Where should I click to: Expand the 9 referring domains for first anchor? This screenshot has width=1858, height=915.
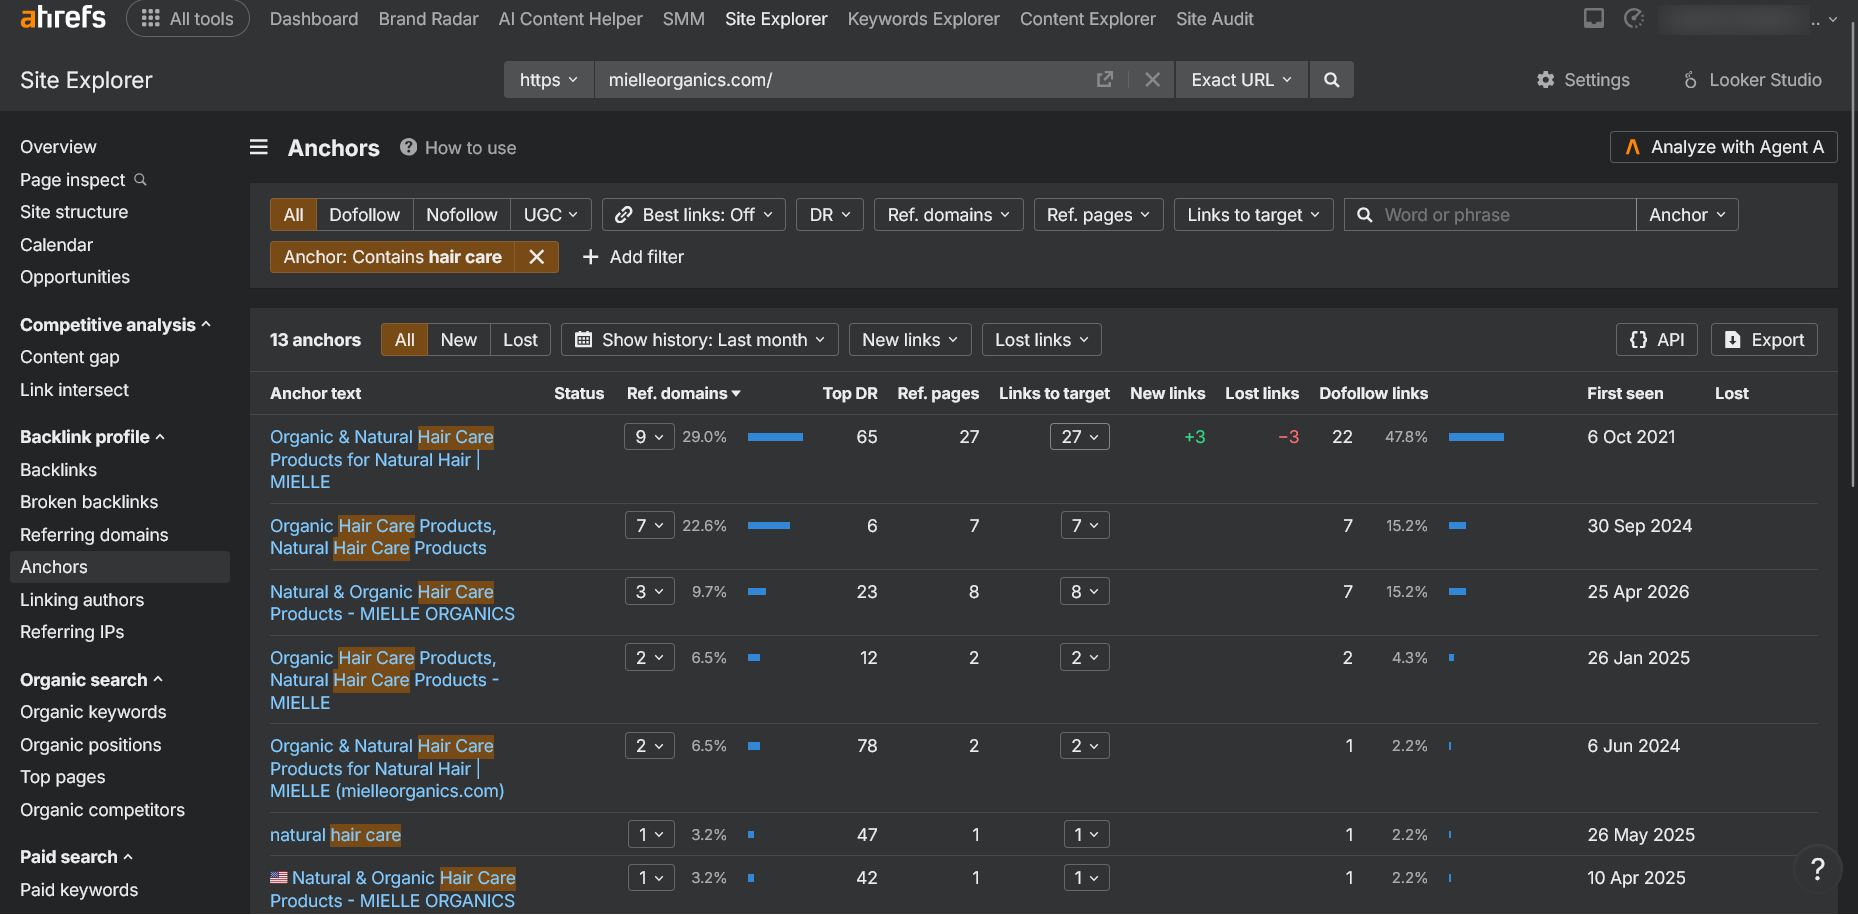pyautogui.click(x=649, y=437)
